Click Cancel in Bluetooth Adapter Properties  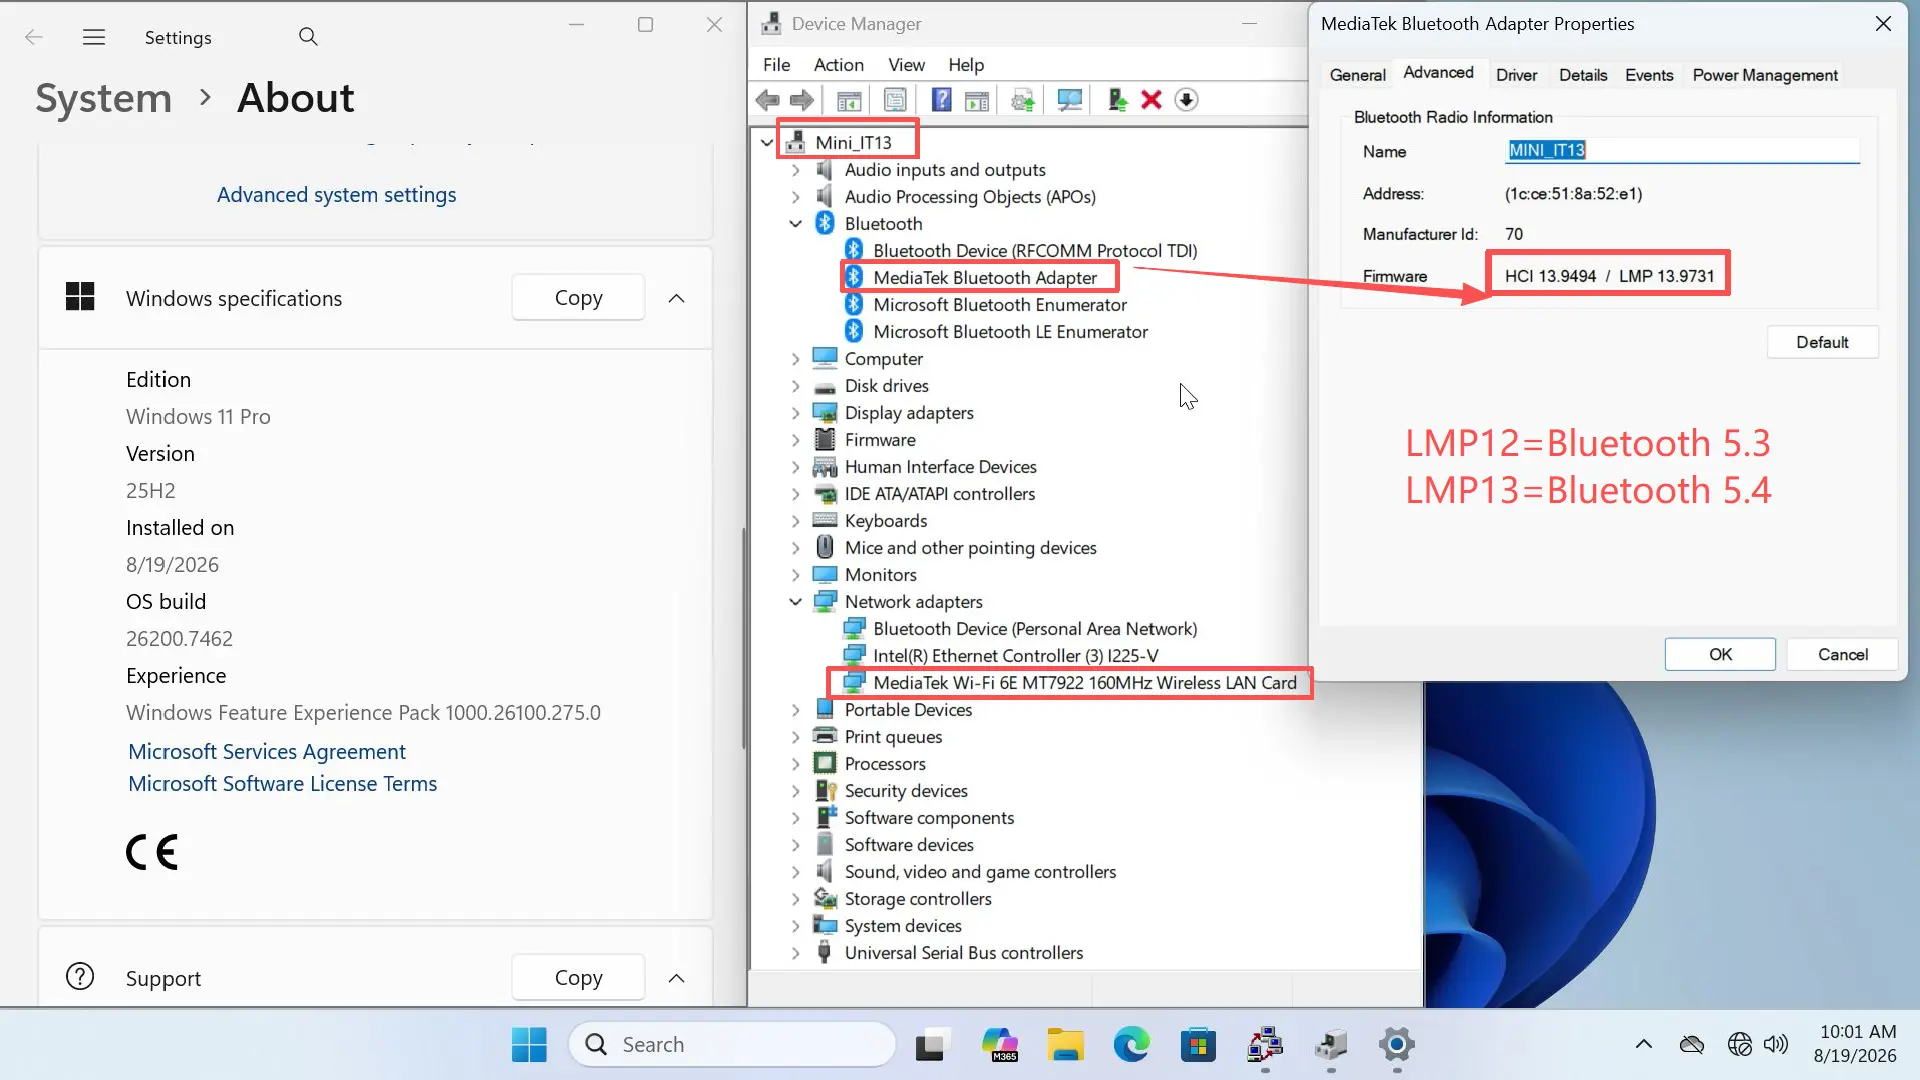(x=1842, y=654)
